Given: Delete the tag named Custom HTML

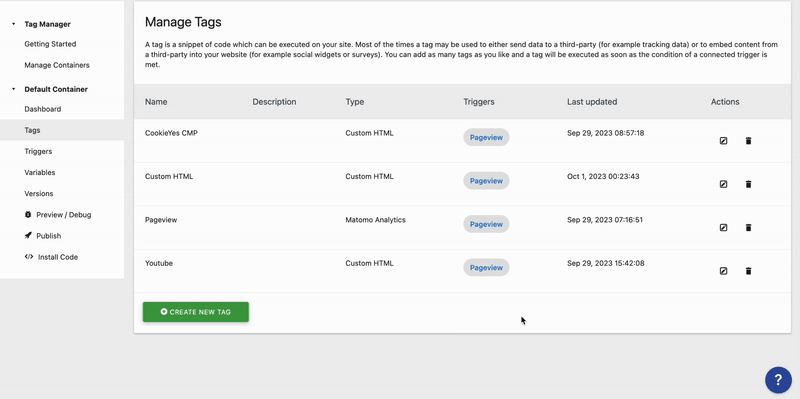Looking at the screenshot, I should click(x=748, y=184).
